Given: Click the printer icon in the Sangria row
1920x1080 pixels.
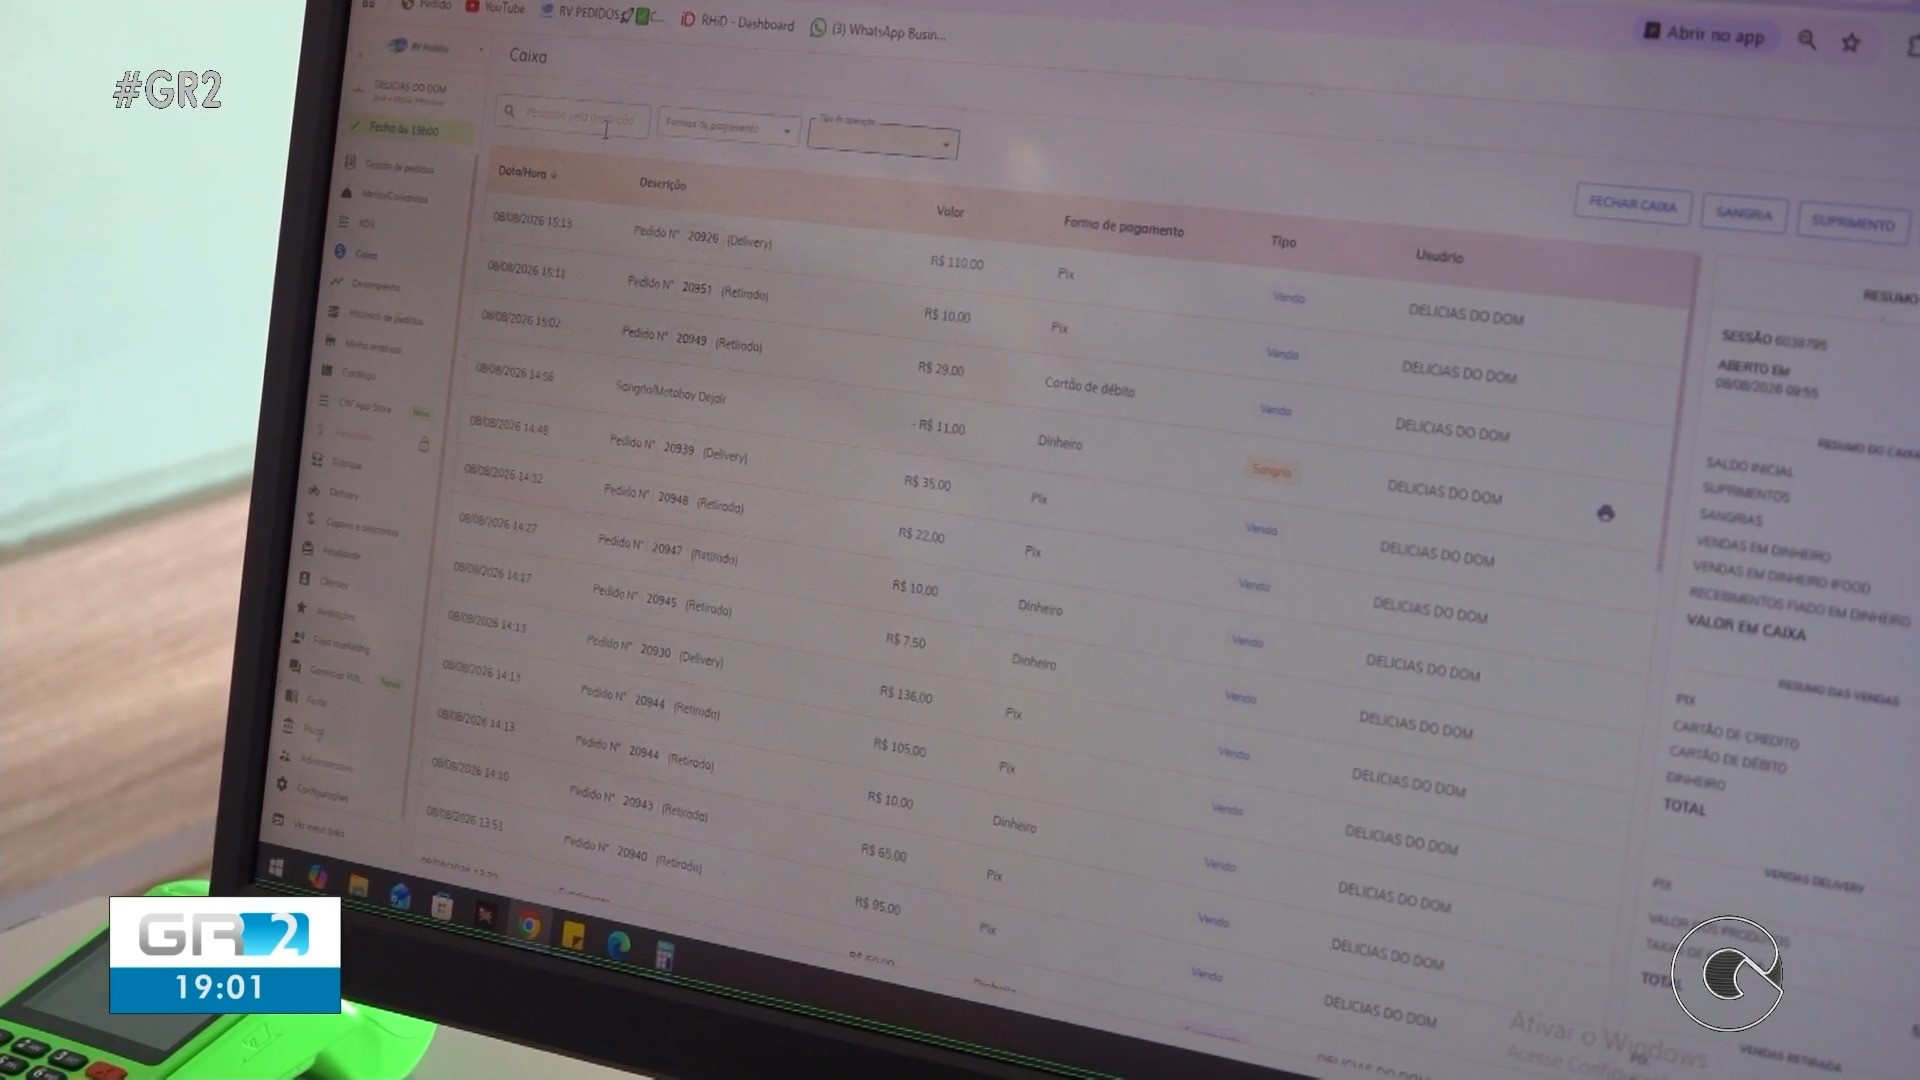Looking at the screenshot, I should [1606, 513].
